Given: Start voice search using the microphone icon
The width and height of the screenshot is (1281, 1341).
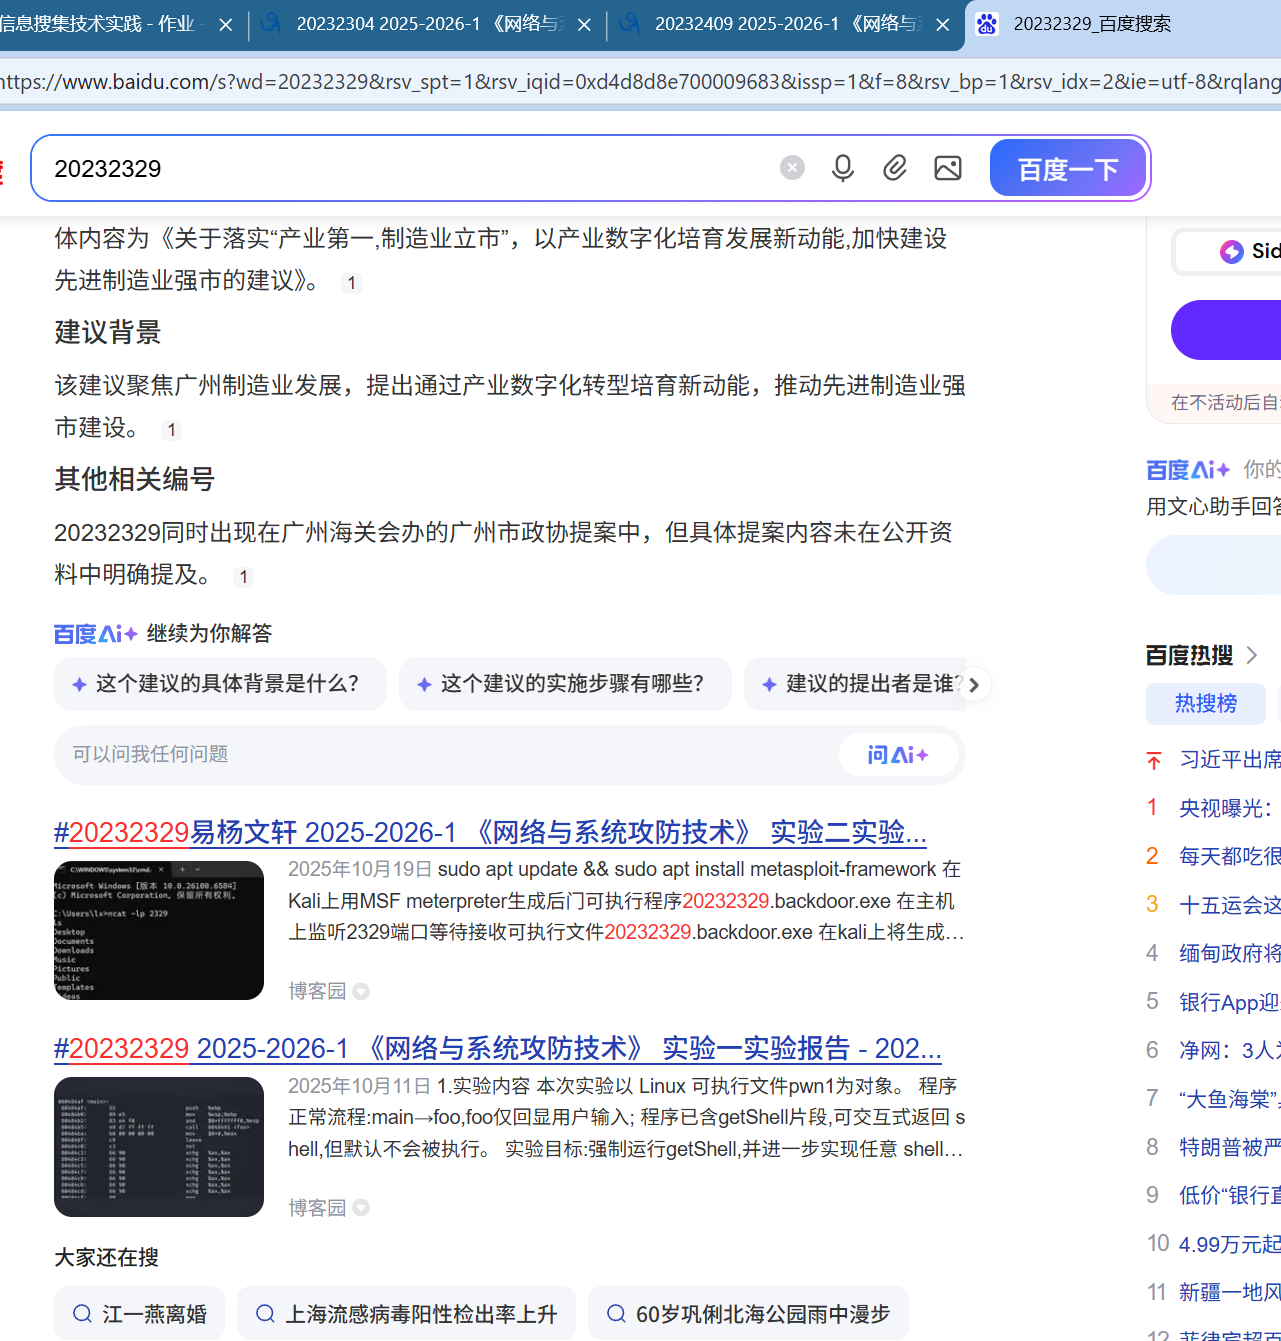Looking at the screenshot, I should coord(843,167).
